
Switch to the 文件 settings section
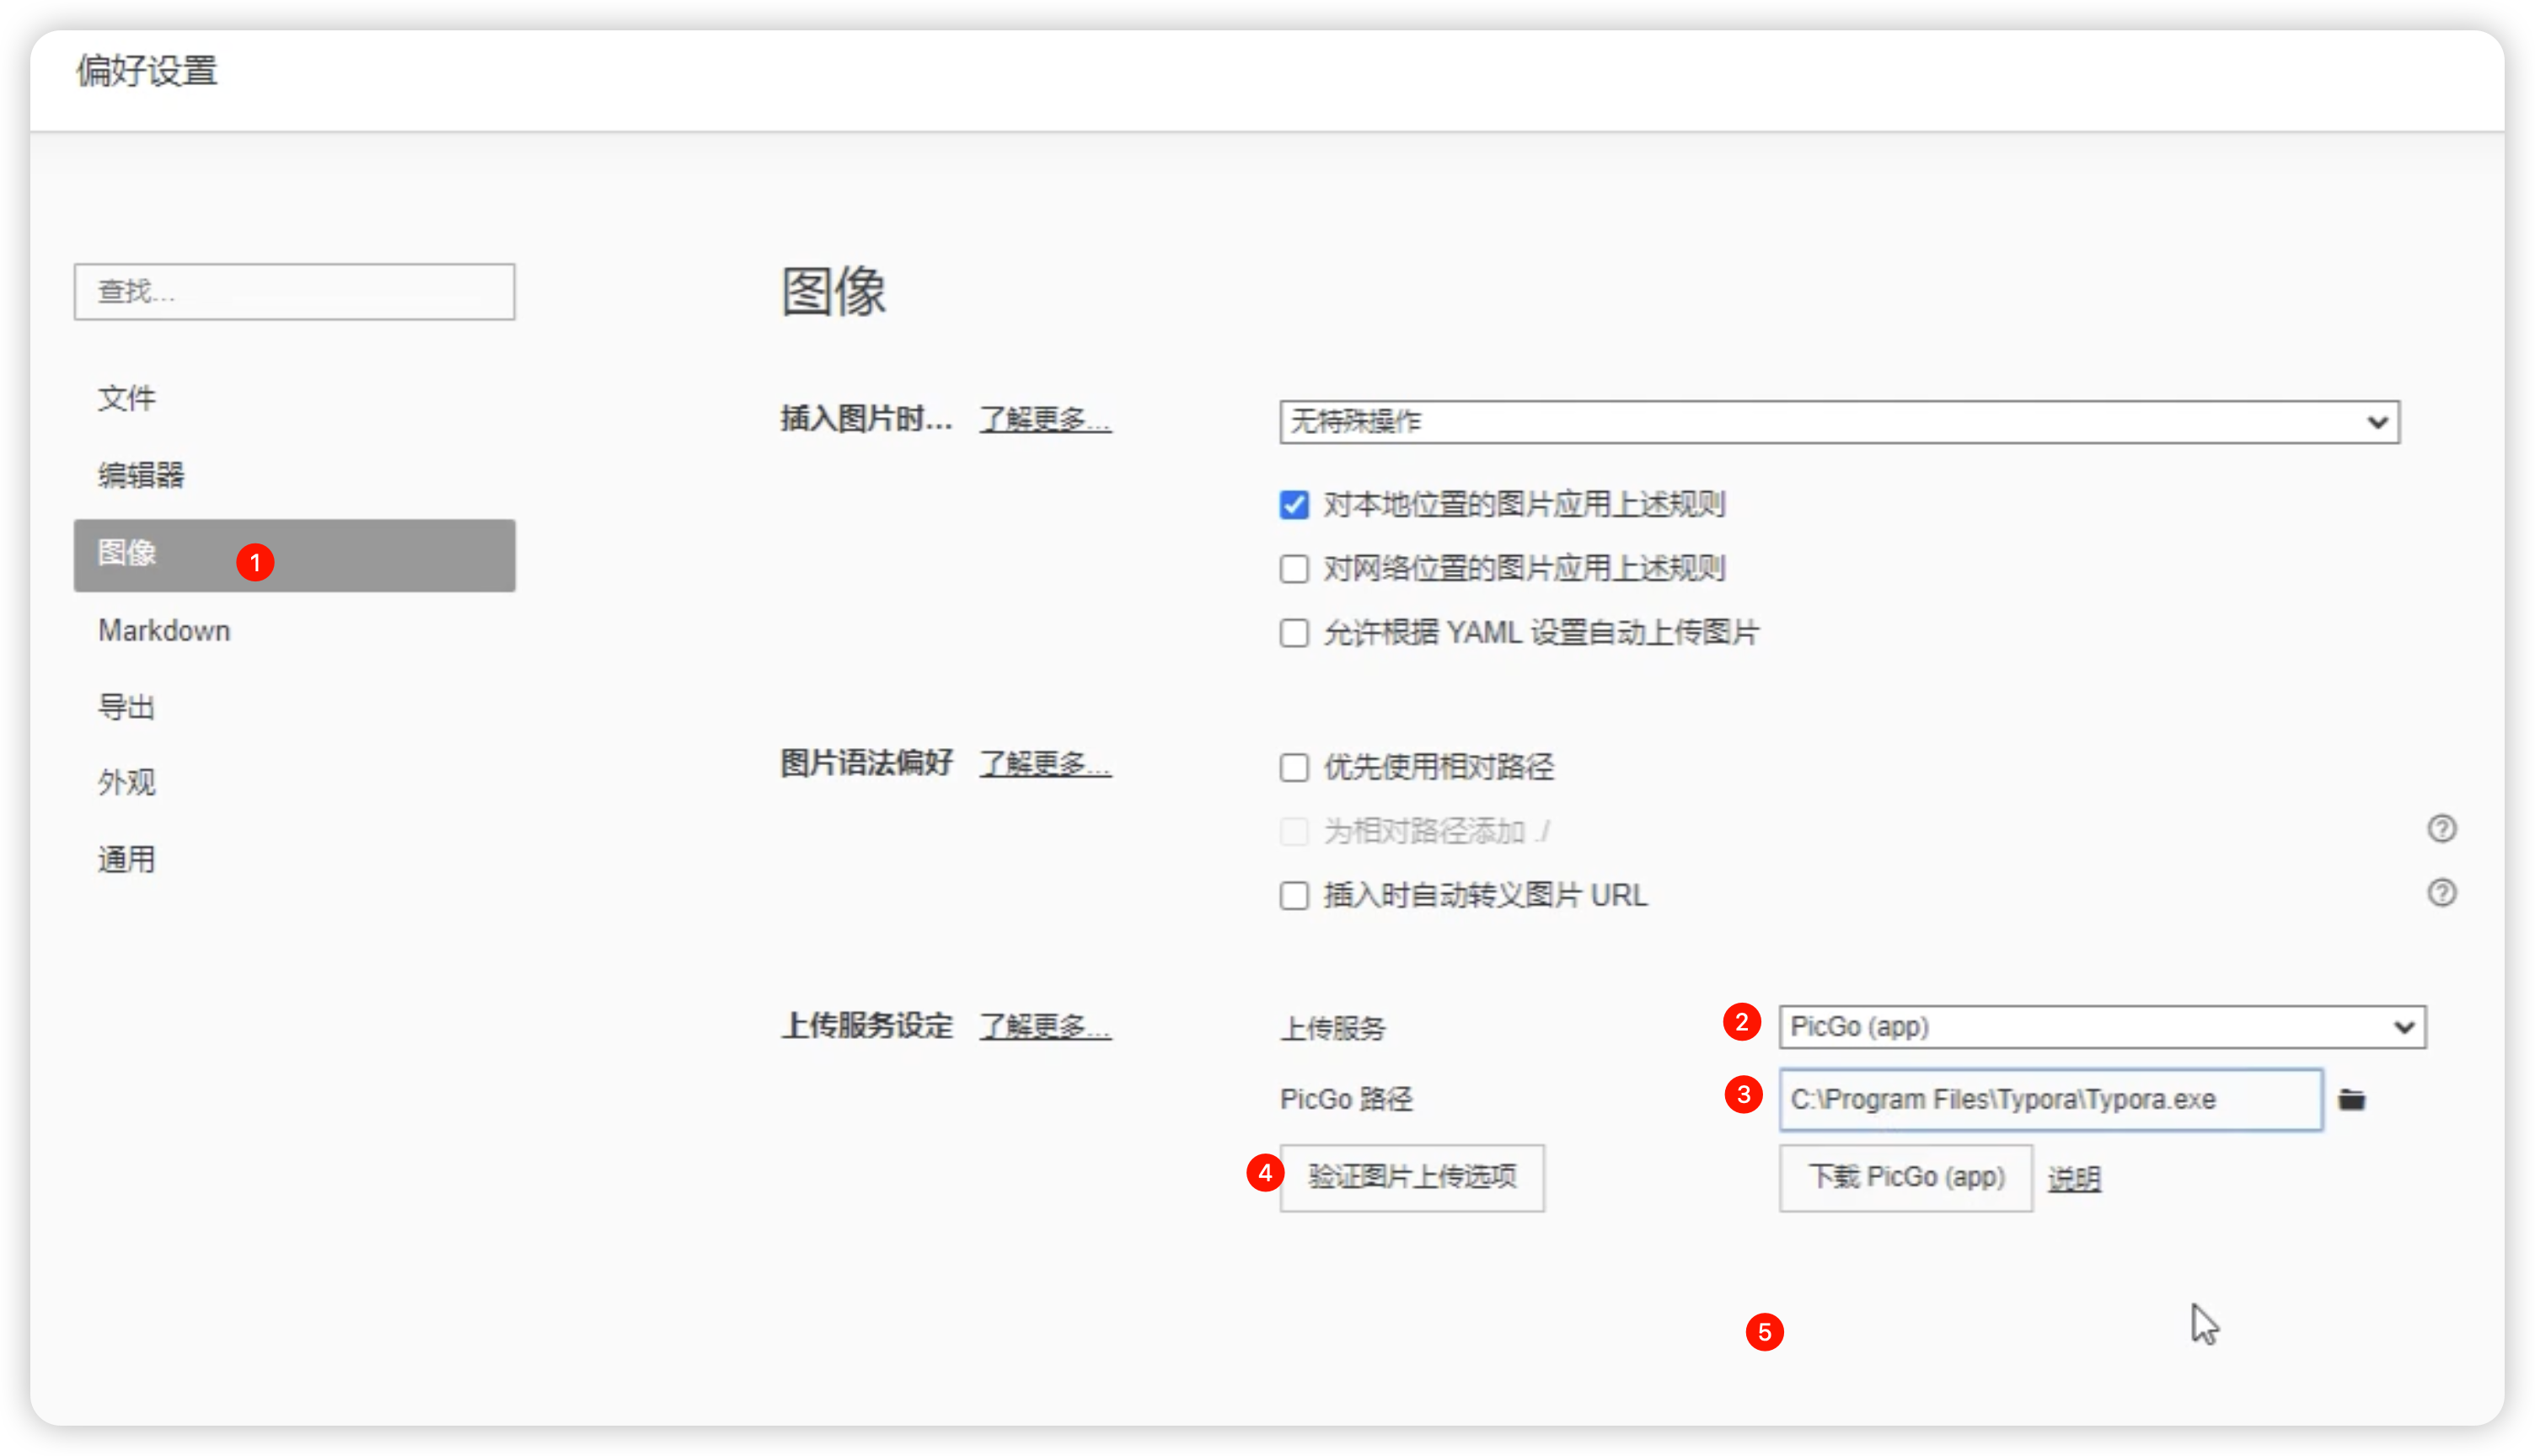[127, 398]
